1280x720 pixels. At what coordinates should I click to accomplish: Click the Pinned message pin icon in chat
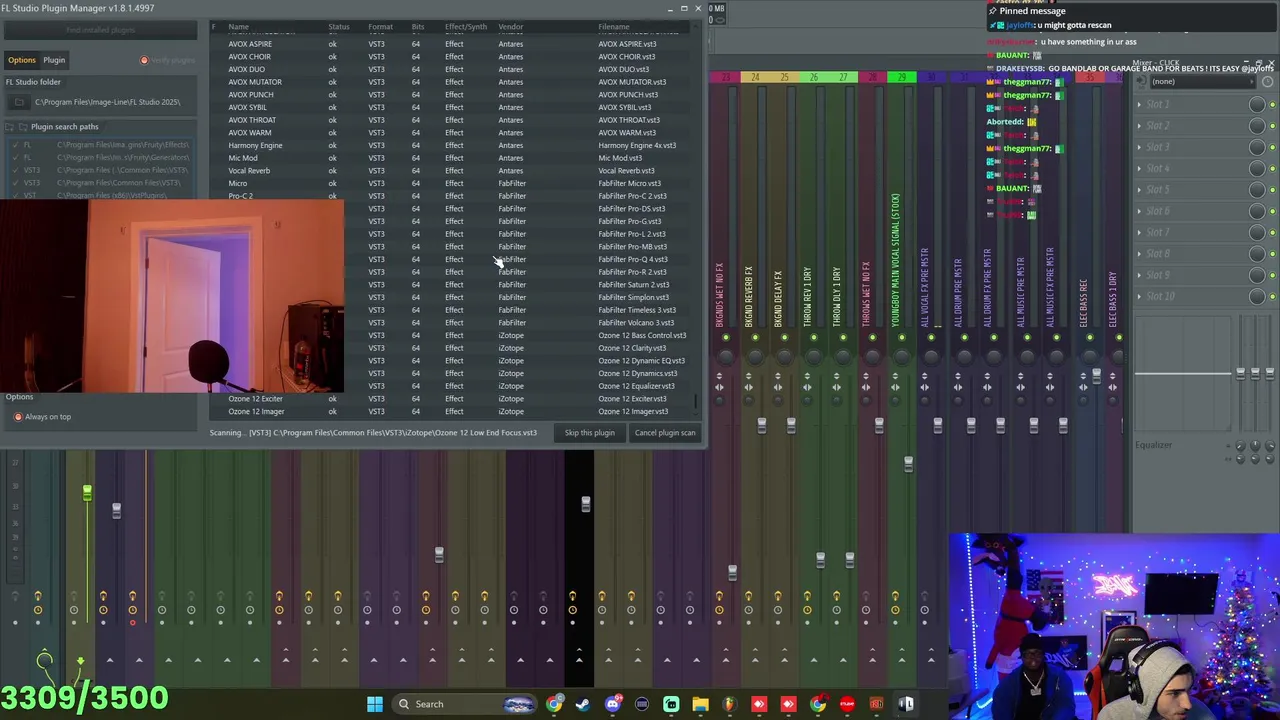[992, 11]
